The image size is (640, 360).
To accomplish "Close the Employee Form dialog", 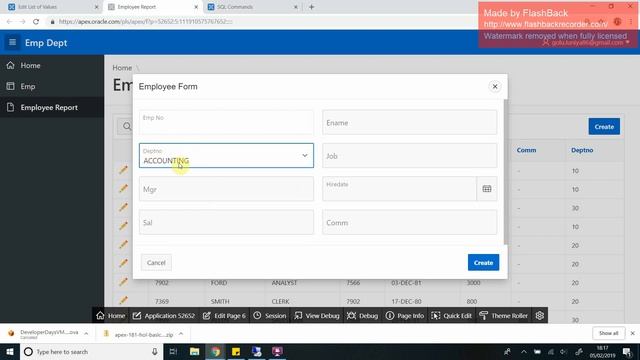I will pos(495,87).
